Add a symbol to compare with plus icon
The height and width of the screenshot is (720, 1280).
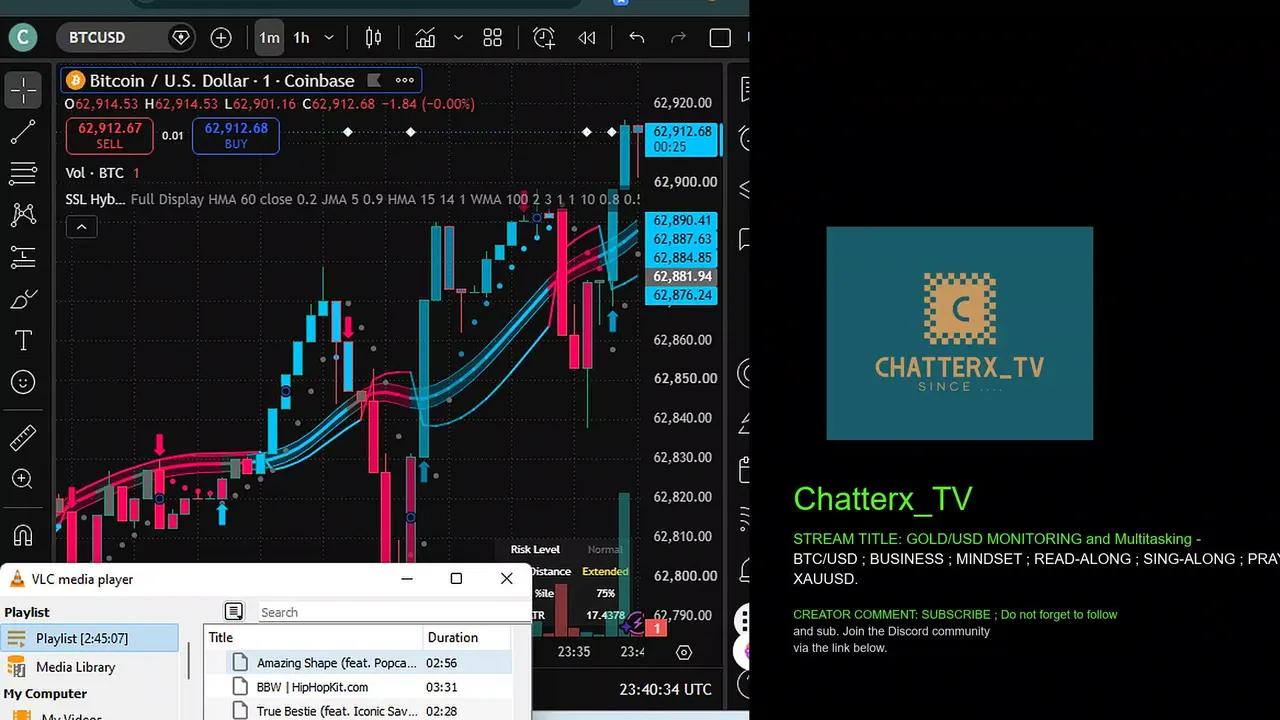pyautogui.click(x=221, y=38)
